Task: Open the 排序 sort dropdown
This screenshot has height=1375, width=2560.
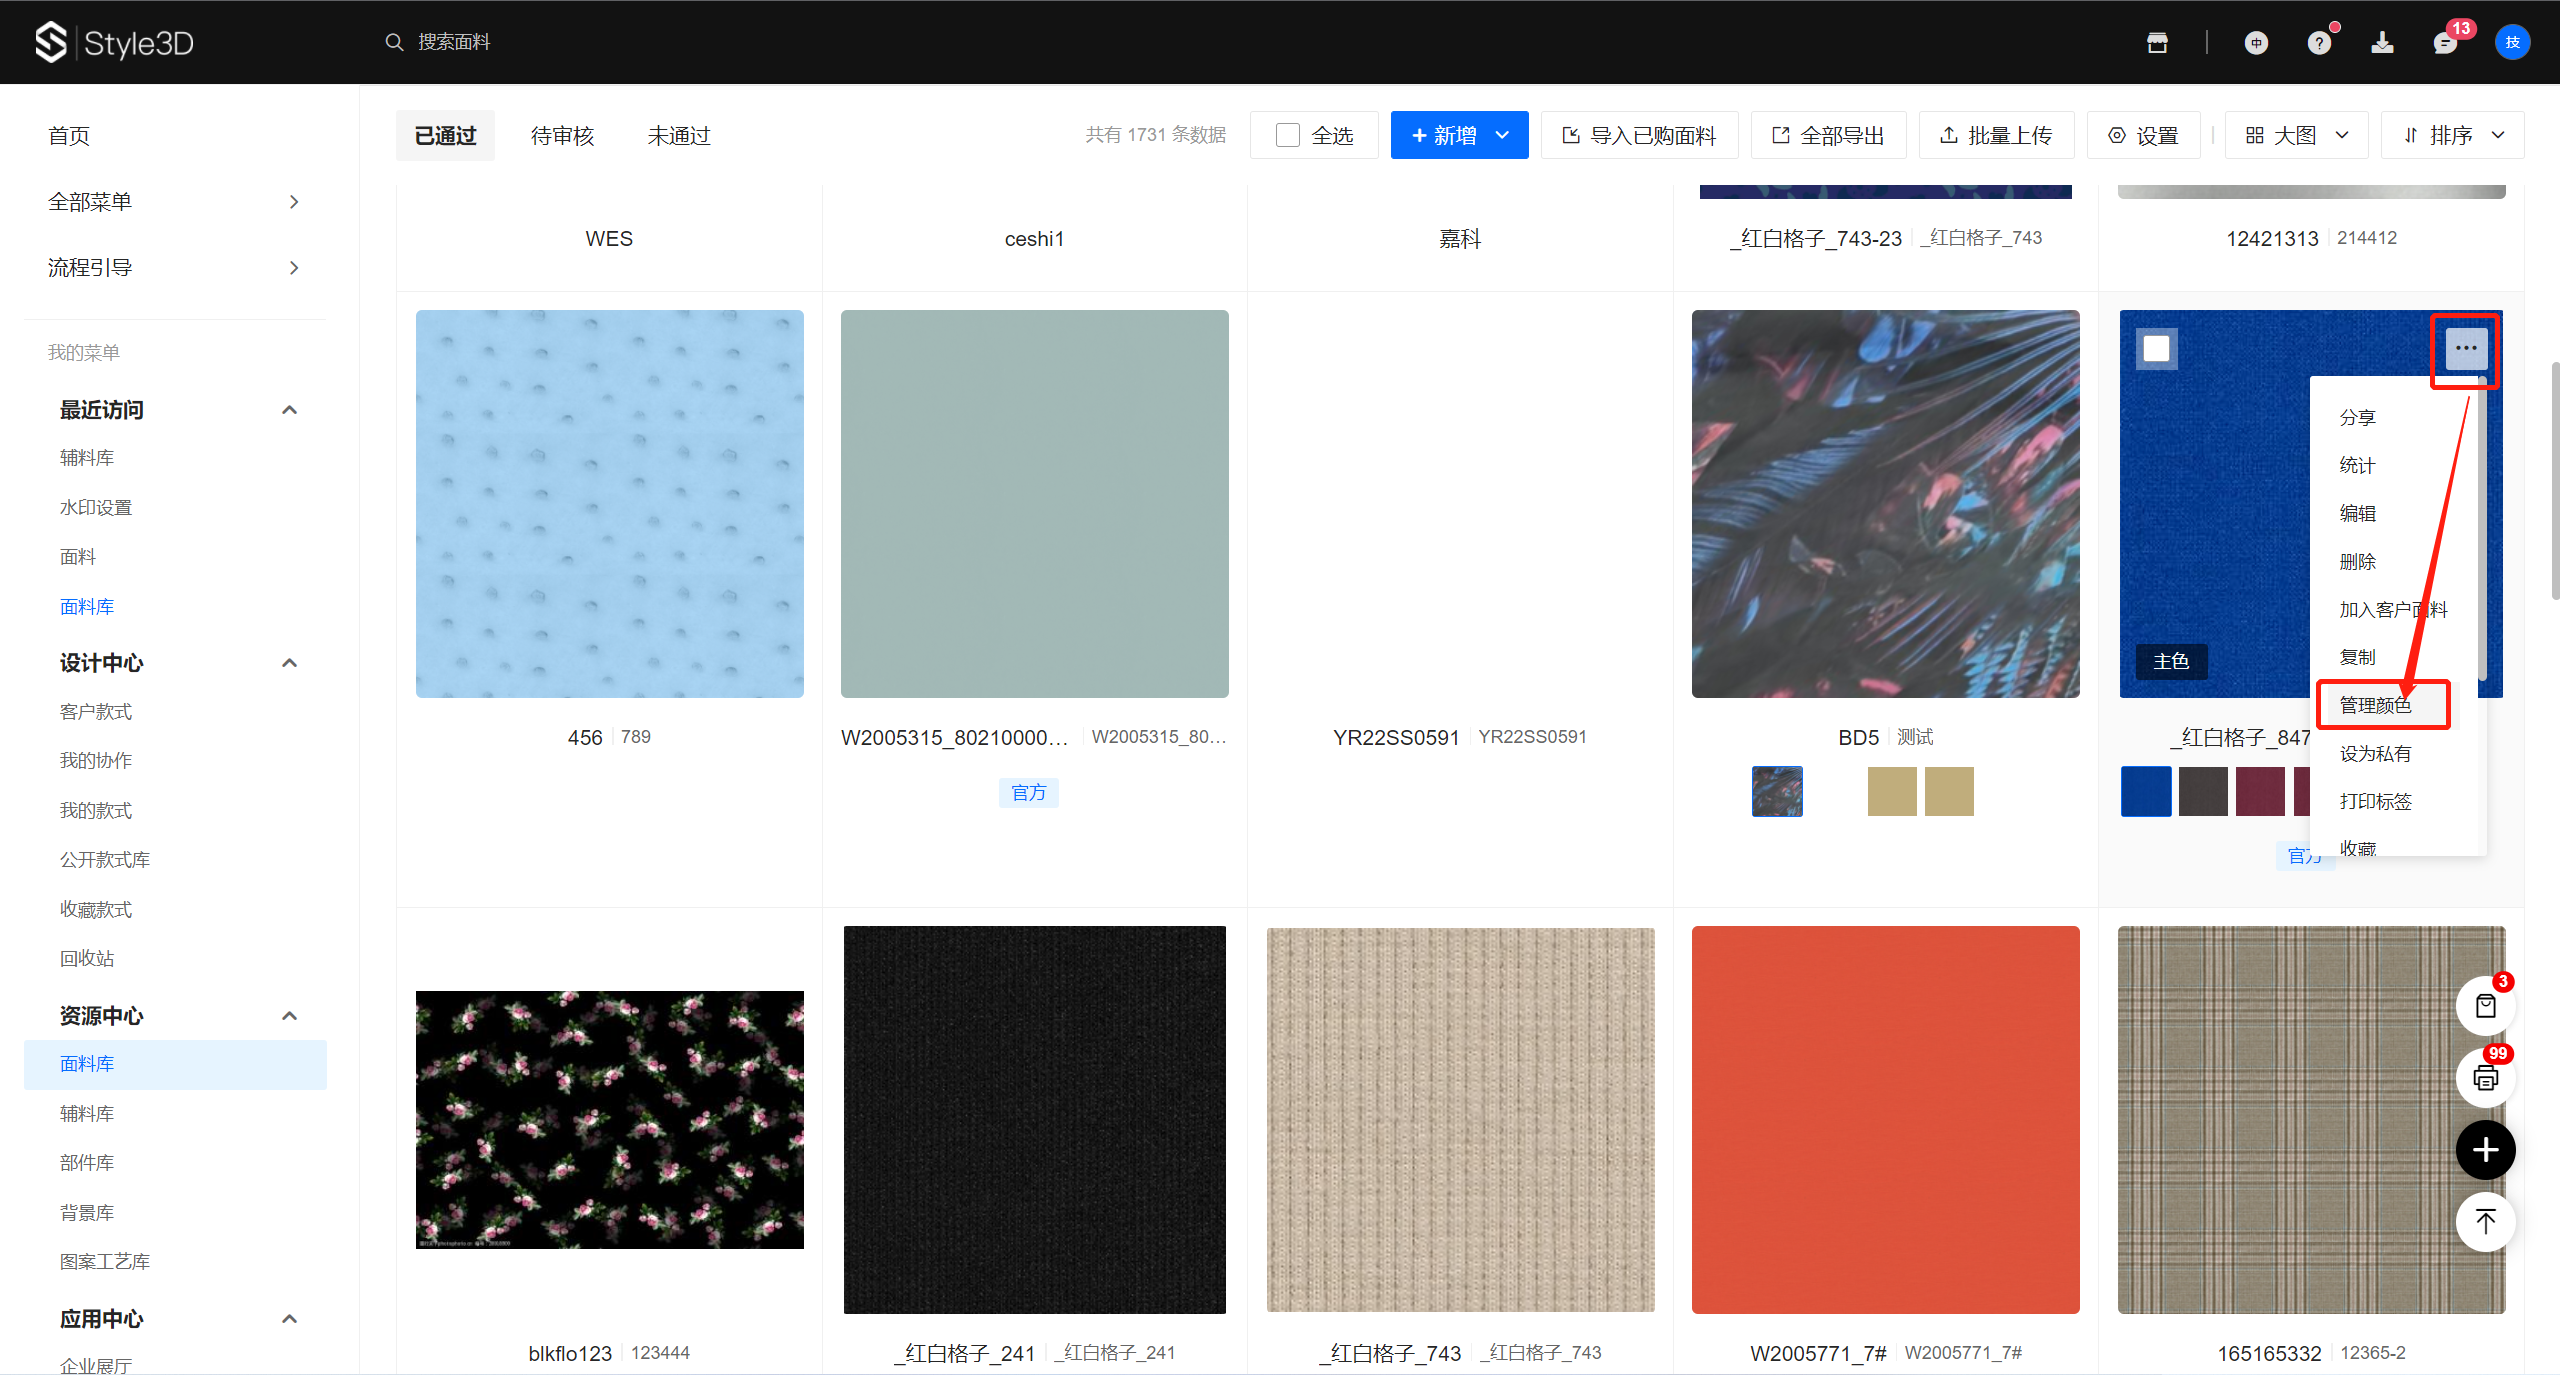Action: pos(2452,135)
